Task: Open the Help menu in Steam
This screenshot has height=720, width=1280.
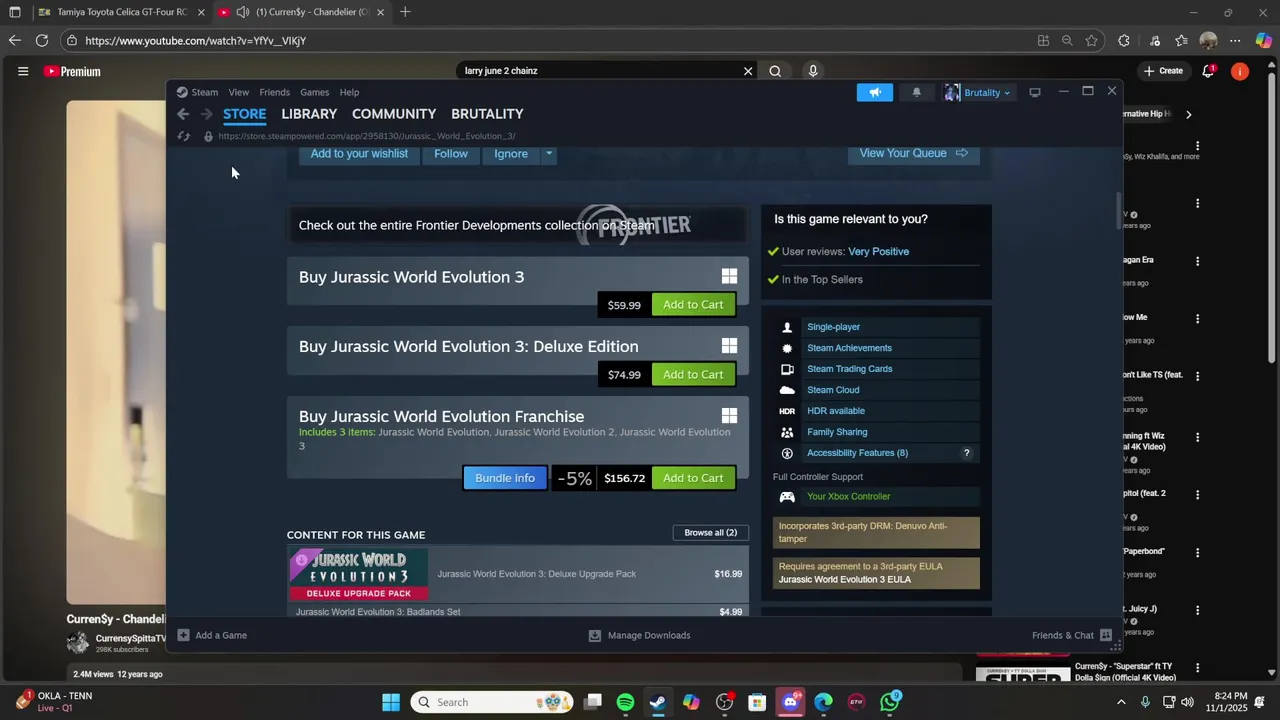Action: tap(349, 92)
